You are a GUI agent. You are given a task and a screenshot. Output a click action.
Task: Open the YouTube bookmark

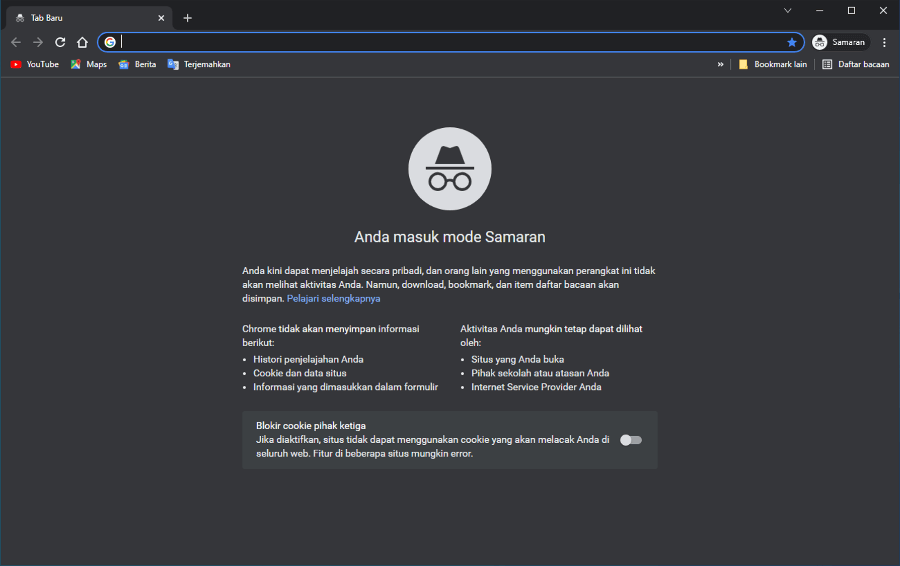tap(35, 64)
